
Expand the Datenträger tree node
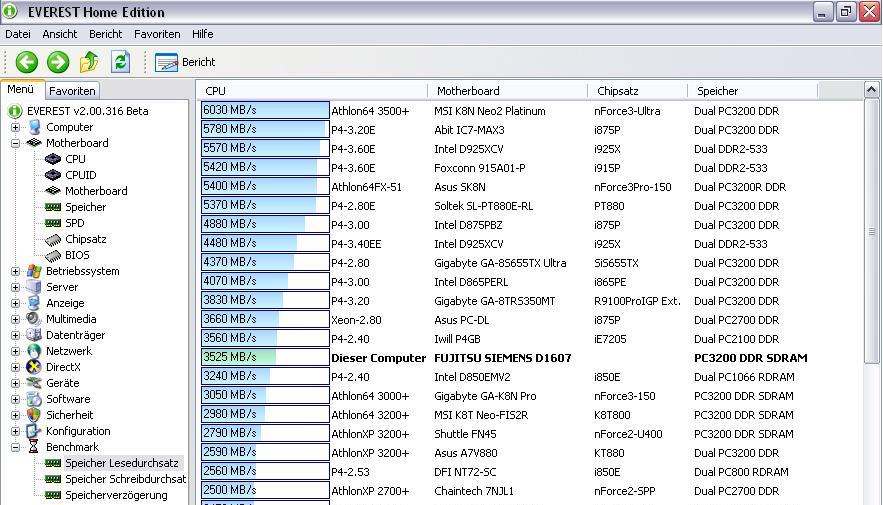(16, 336)
